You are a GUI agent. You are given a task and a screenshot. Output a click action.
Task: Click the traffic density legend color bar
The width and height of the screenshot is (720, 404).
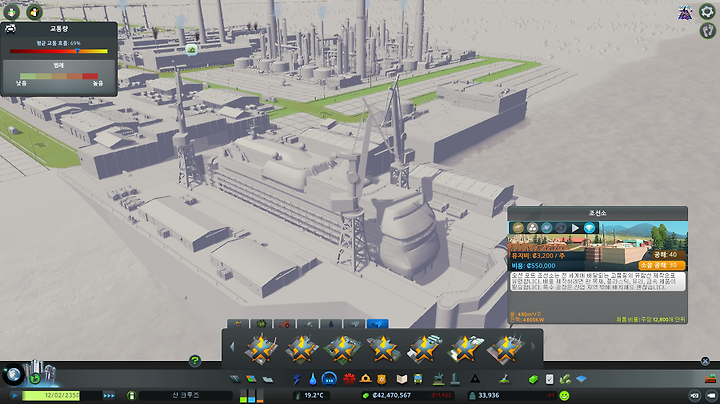point(59,76)
